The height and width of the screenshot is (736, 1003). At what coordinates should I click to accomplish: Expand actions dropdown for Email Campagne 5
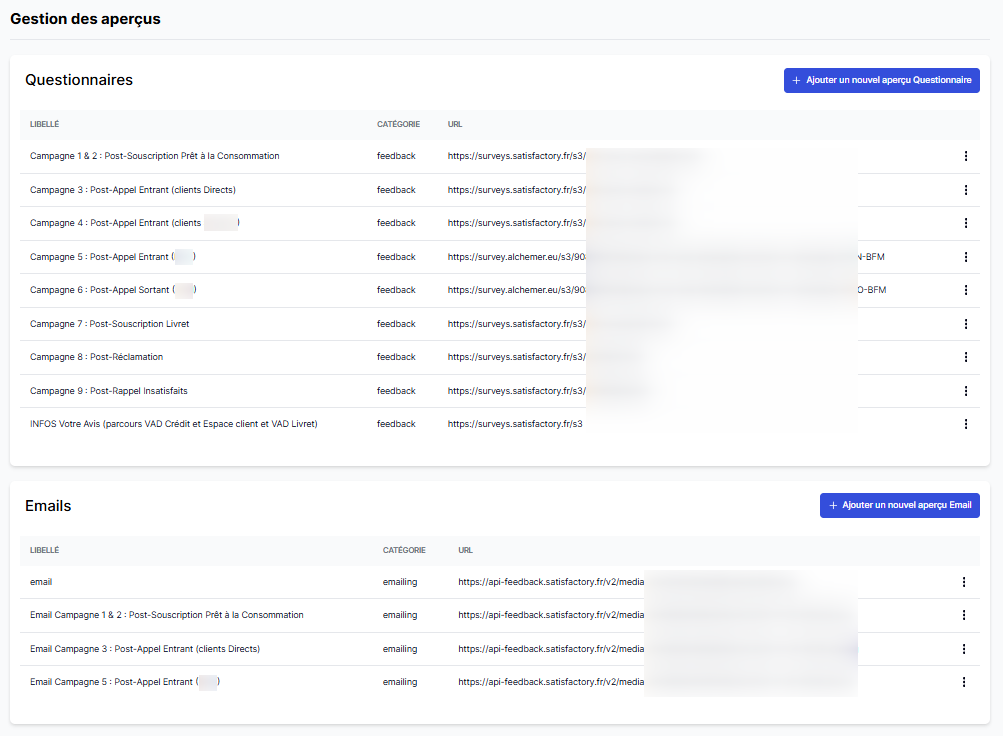[x=963, y=682]
